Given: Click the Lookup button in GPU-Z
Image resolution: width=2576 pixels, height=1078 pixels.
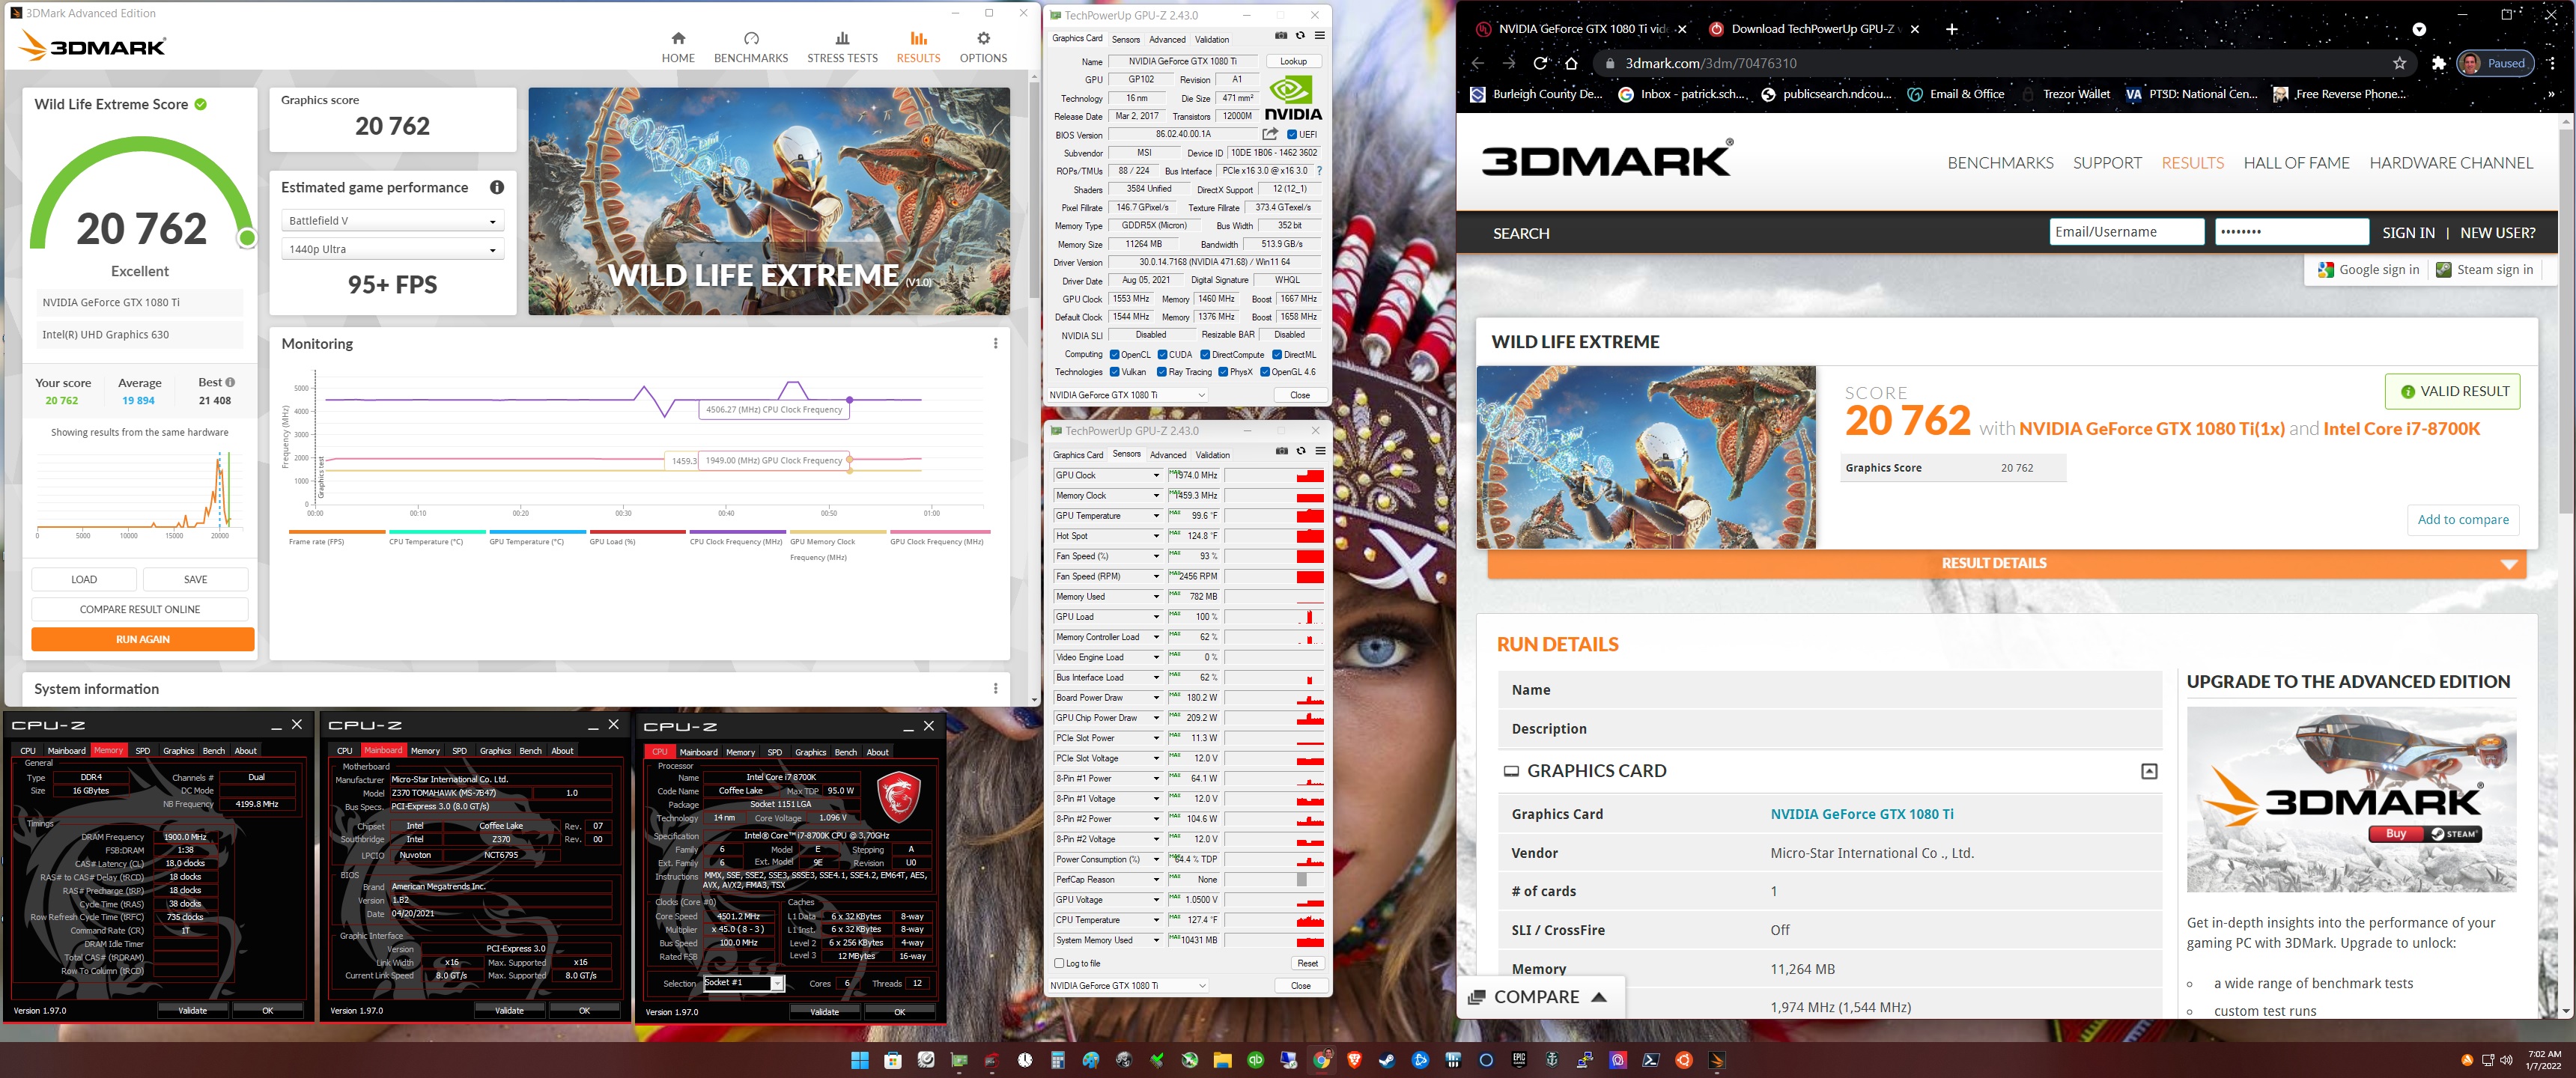Looking at the screenshot, I should (x=1293, y=61).
